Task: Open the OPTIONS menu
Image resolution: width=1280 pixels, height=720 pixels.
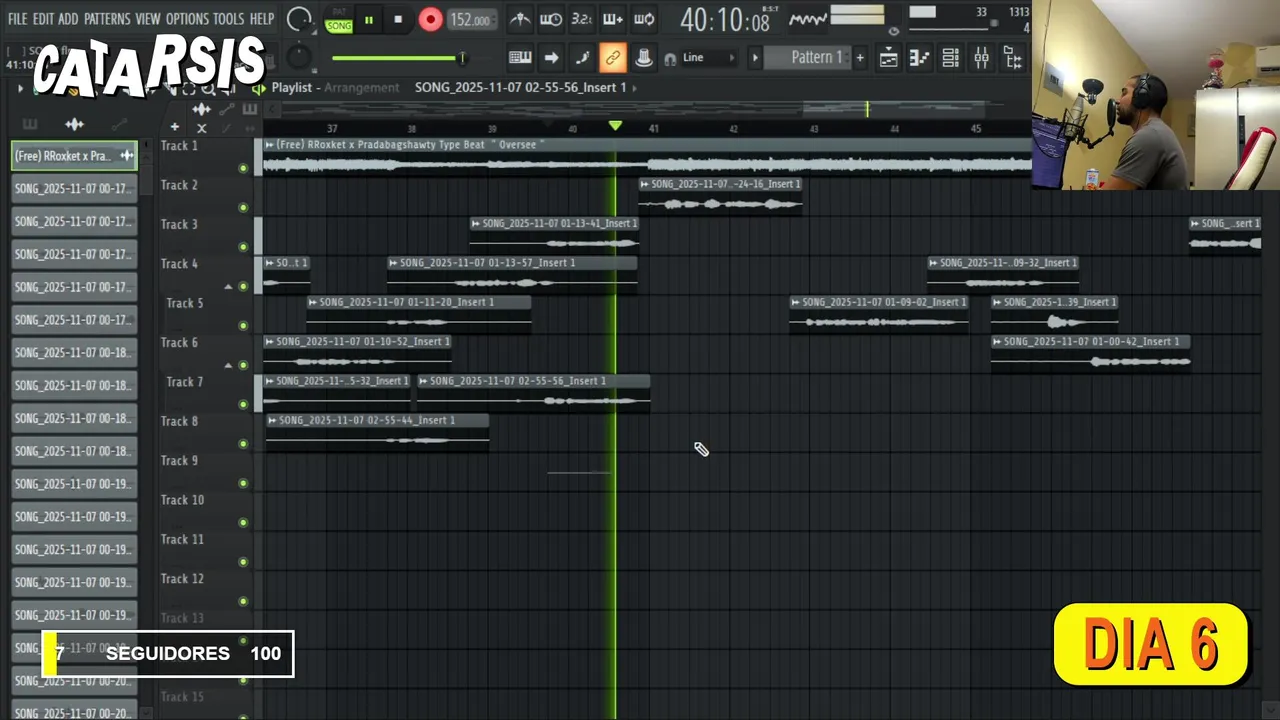Action: [187, 19]
